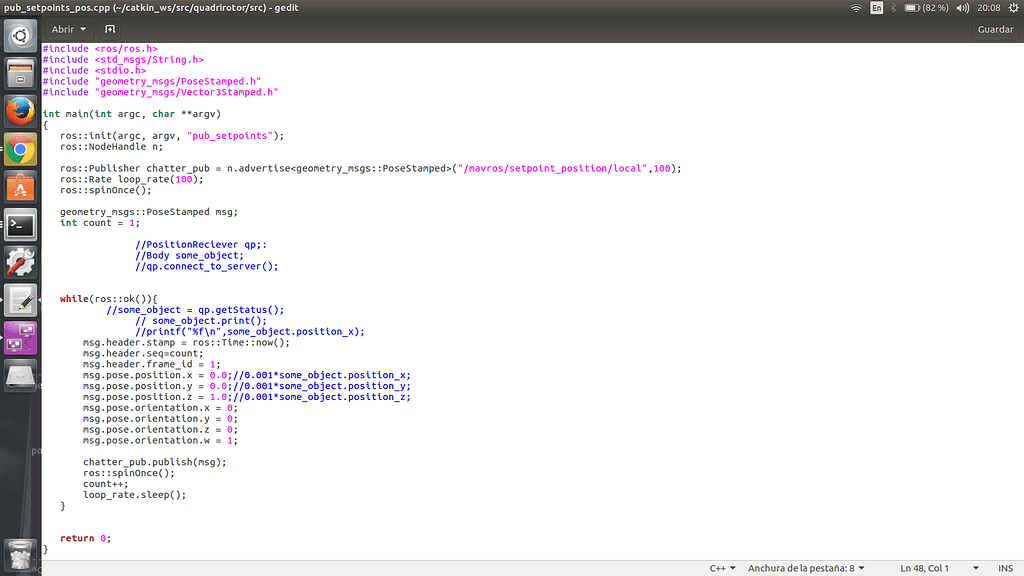Create a new tab with the toolbar icon
This screenshot has height=576, width=1024.
(109, 29)
